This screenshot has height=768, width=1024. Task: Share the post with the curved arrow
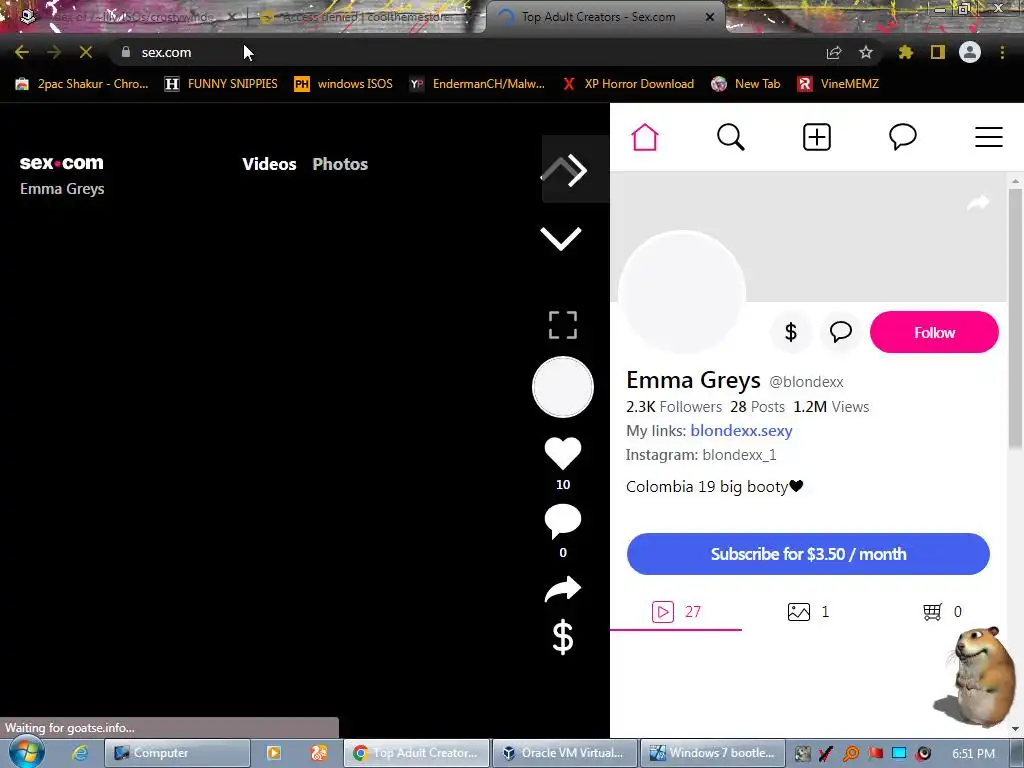(563, 589)
